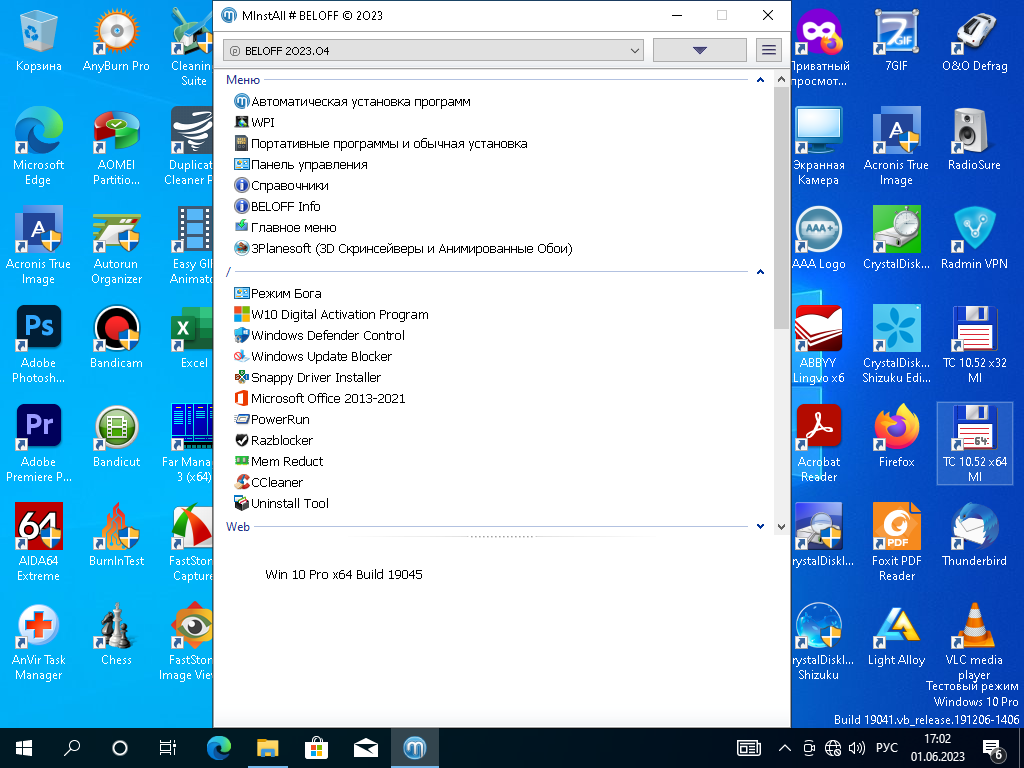This screenshot has height=768, width=1024.
Task: Select Snappy Driver Installer item
Action: [x=308, y=377]
